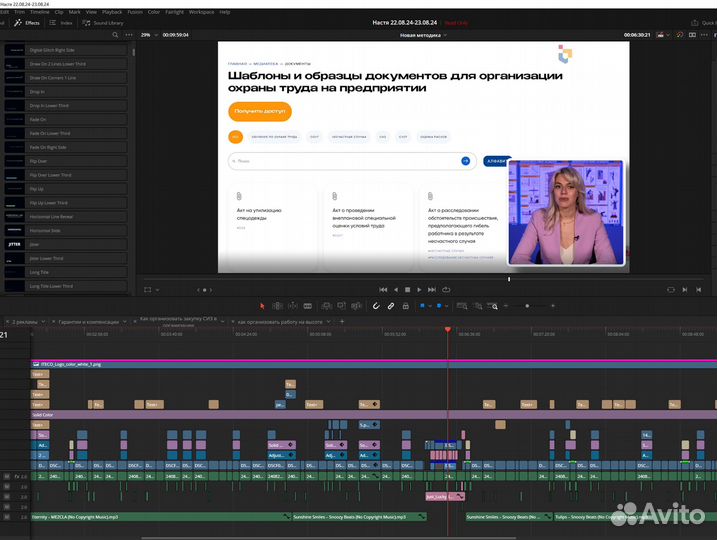Open the Effects panel

[28, 21]
